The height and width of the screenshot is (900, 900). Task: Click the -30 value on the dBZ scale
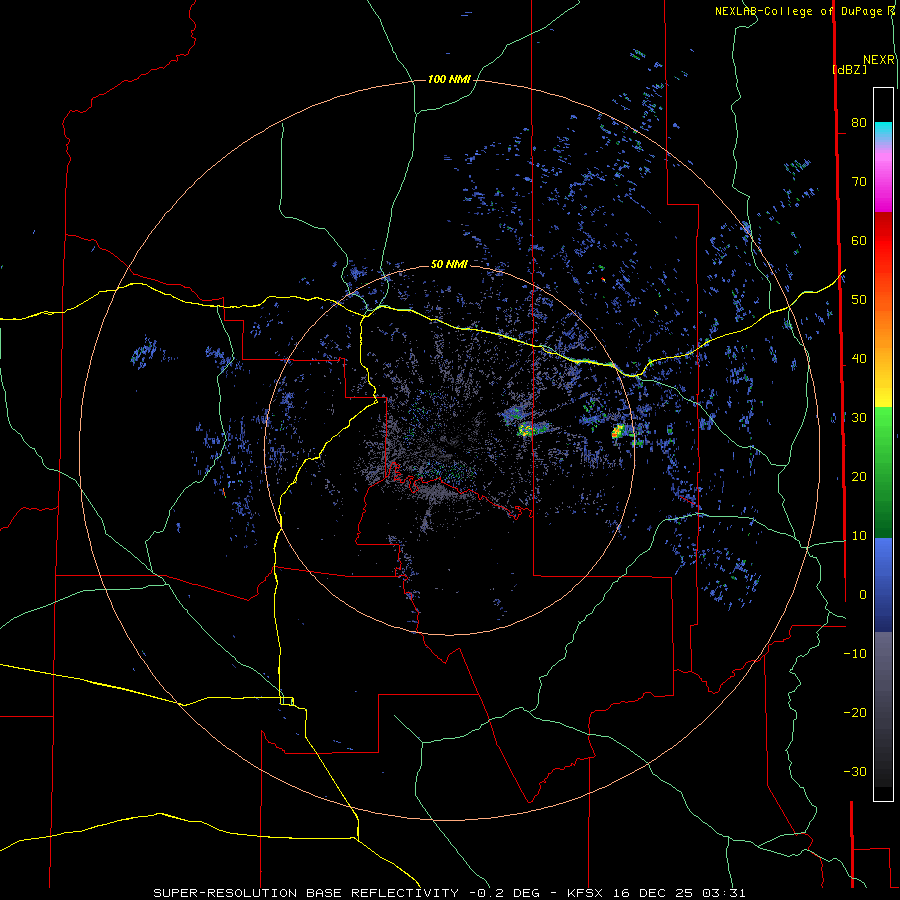[x=855, y=771]
